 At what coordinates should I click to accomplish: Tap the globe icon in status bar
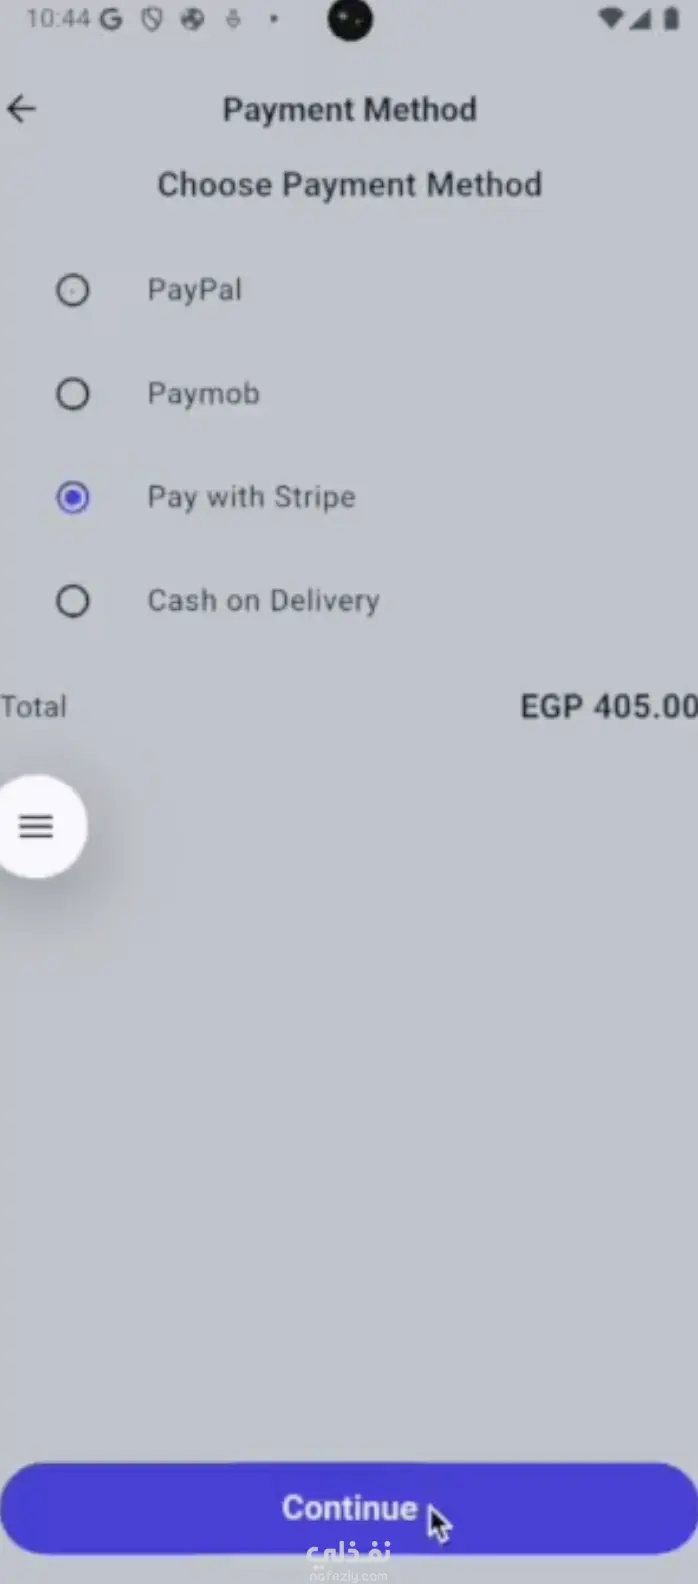click(192, 19)
